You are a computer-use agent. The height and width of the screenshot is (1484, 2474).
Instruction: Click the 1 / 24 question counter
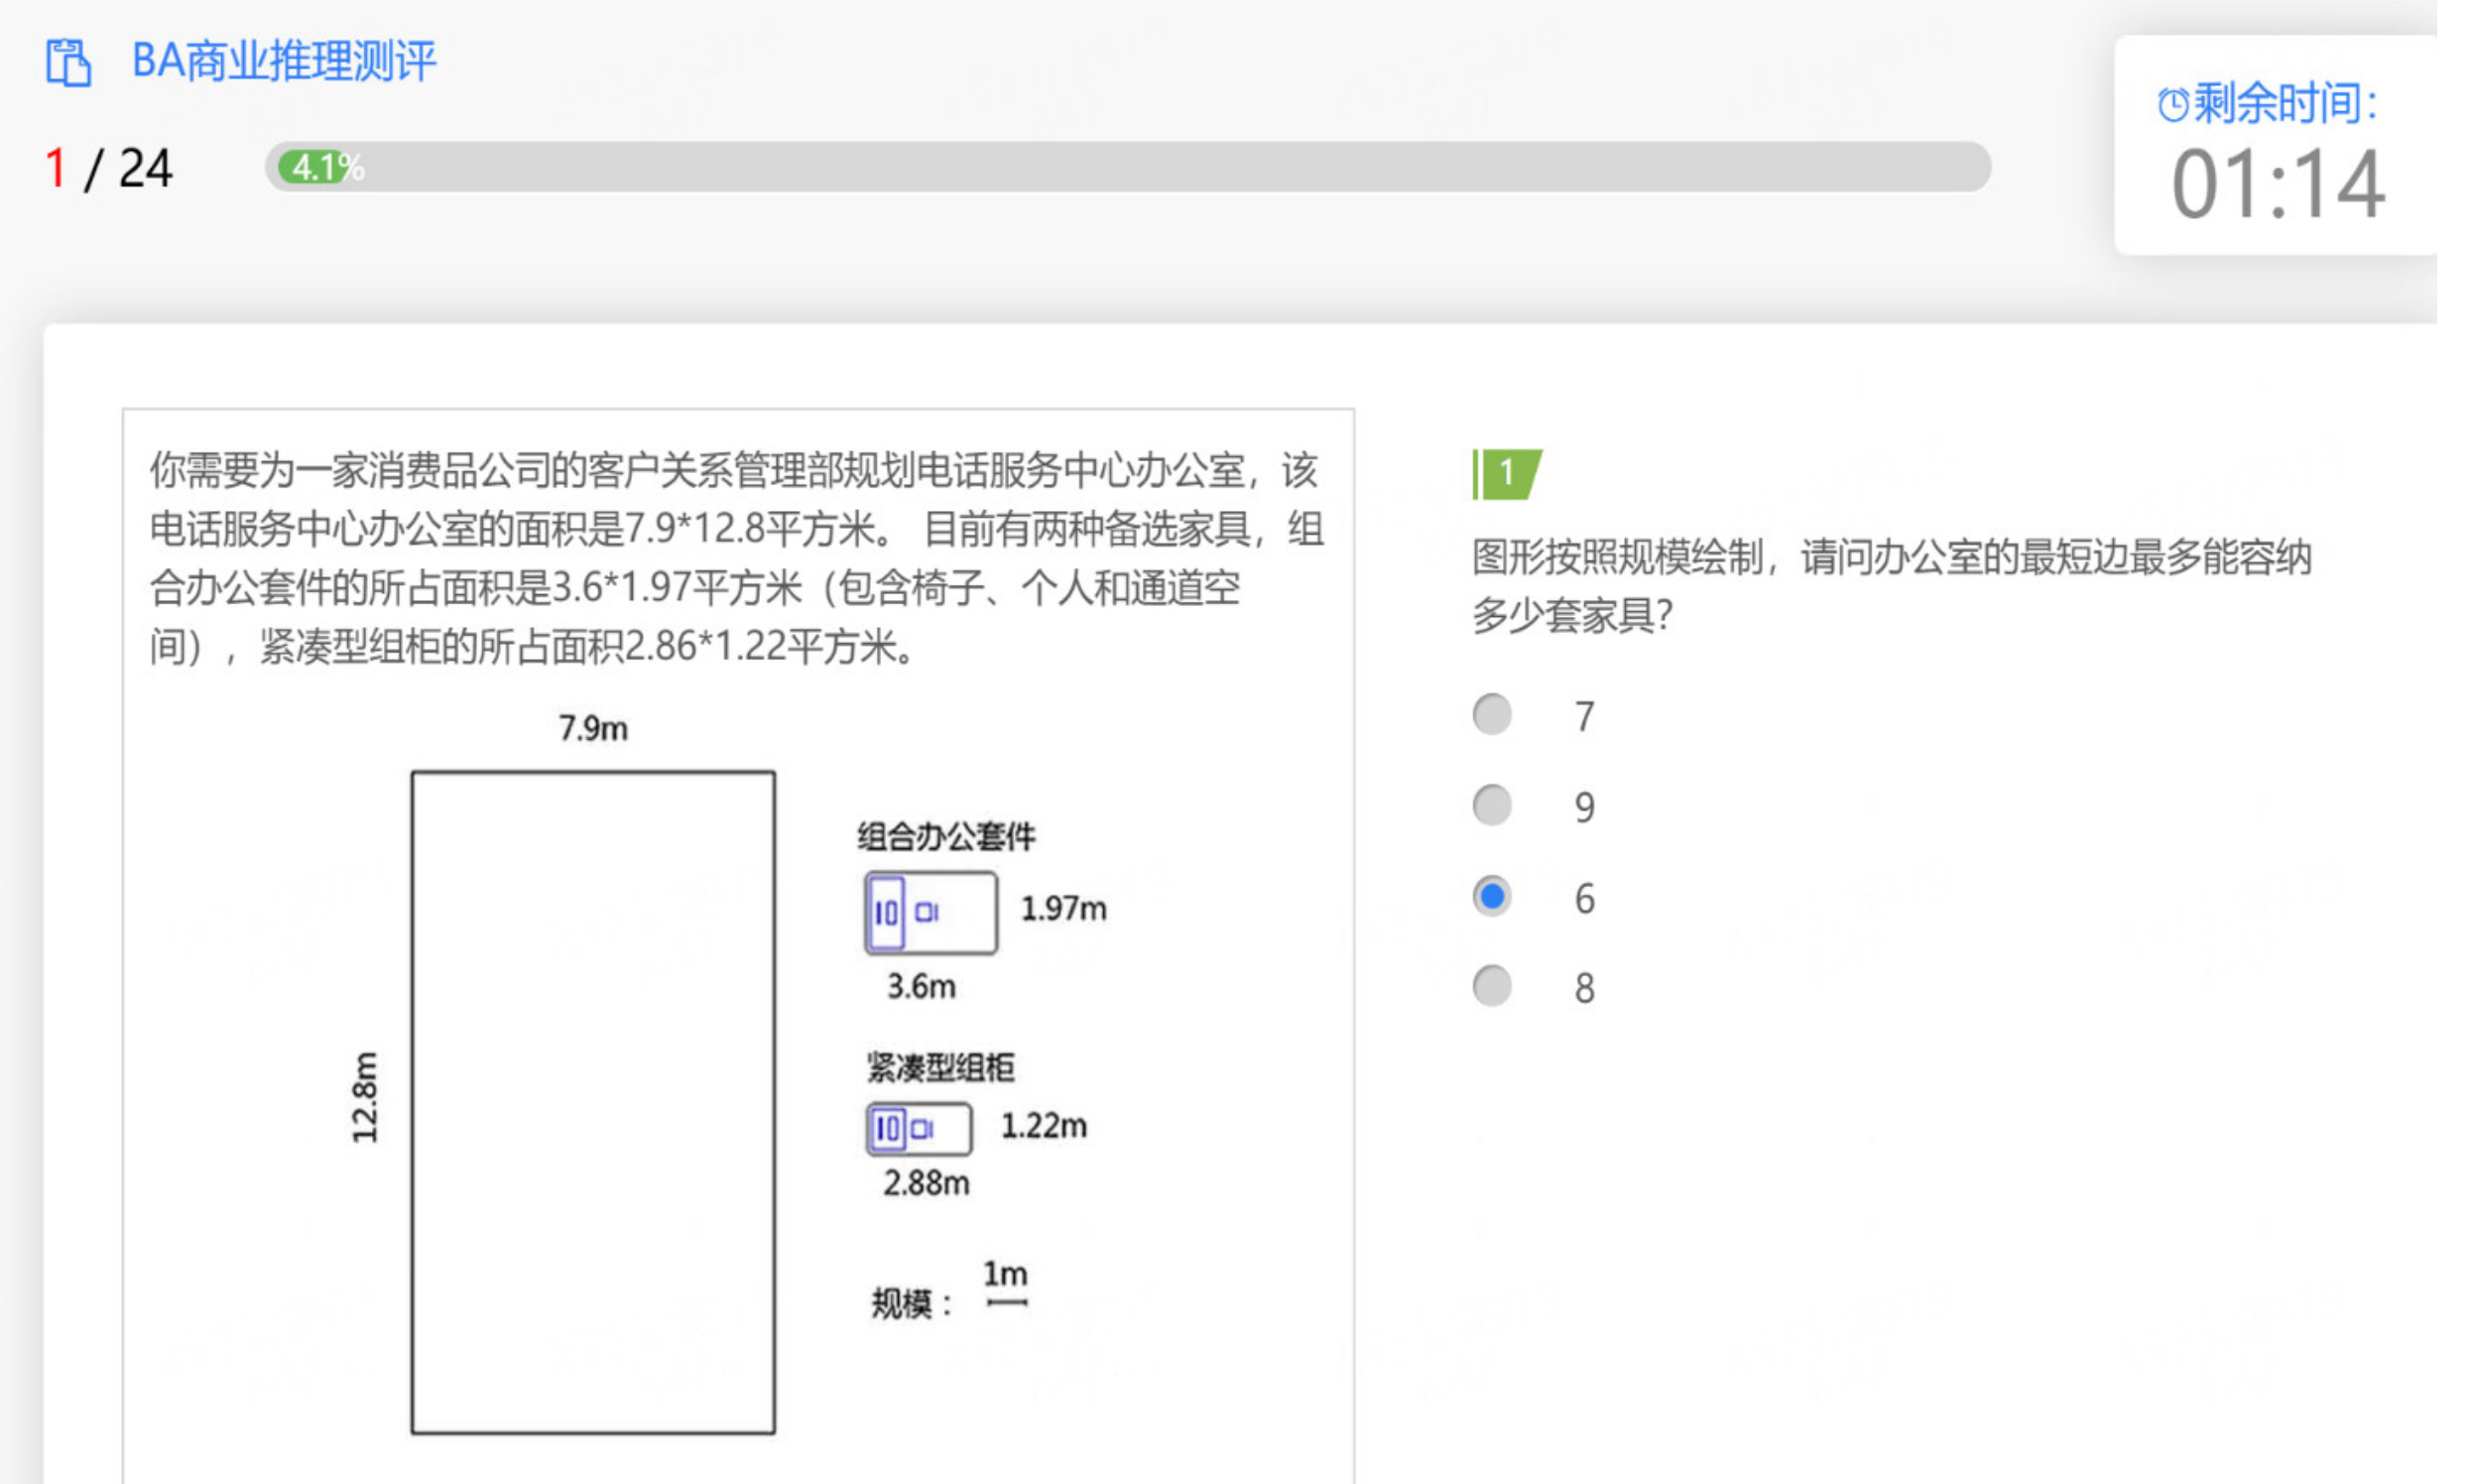click(x=109, y=168)
